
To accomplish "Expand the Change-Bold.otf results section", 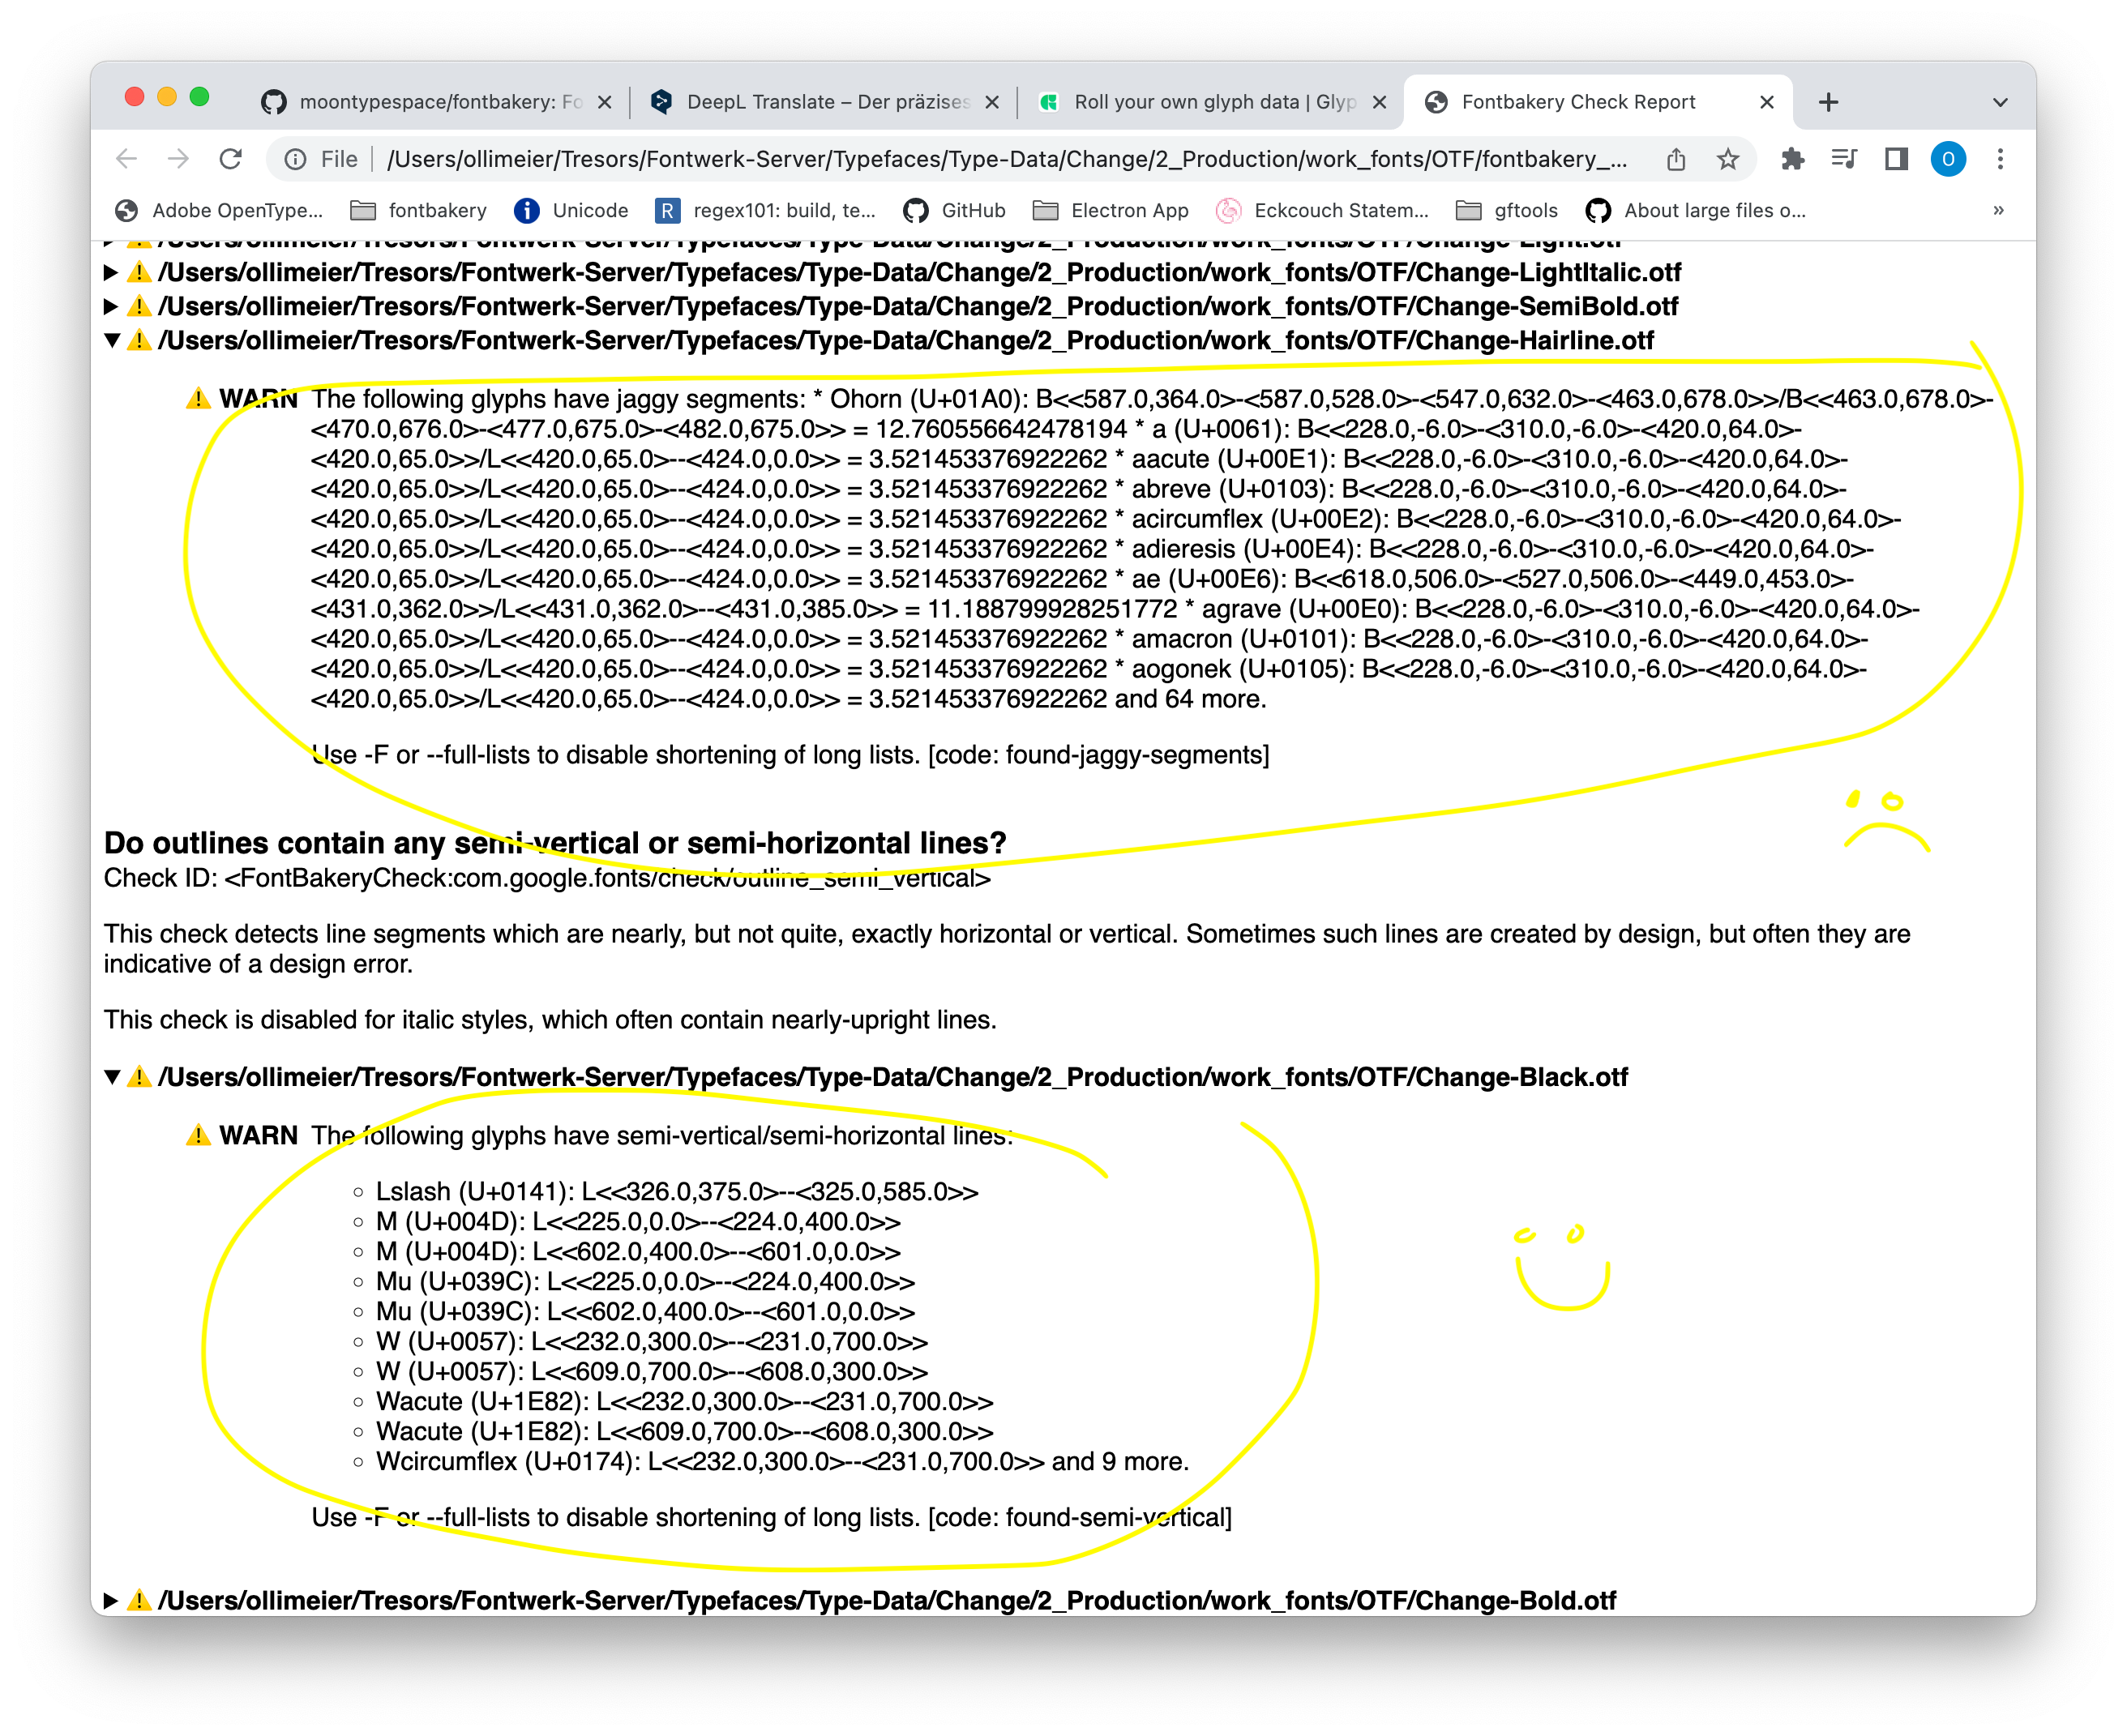I will coord(113,1600).
